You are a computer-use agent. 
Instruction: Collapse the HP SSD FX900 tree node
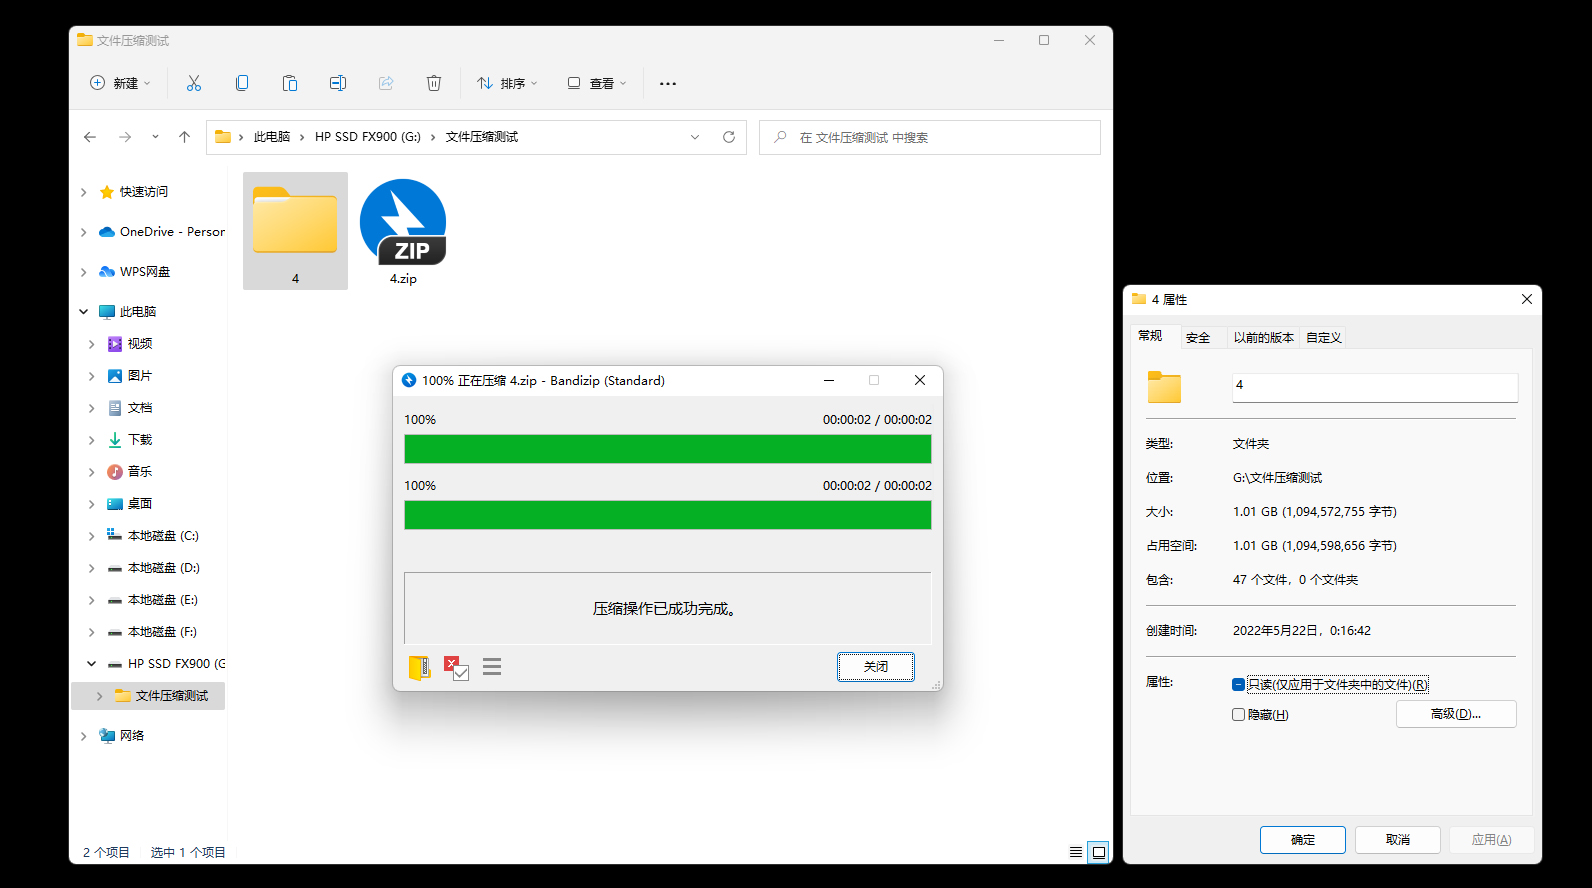pos(92,664)
